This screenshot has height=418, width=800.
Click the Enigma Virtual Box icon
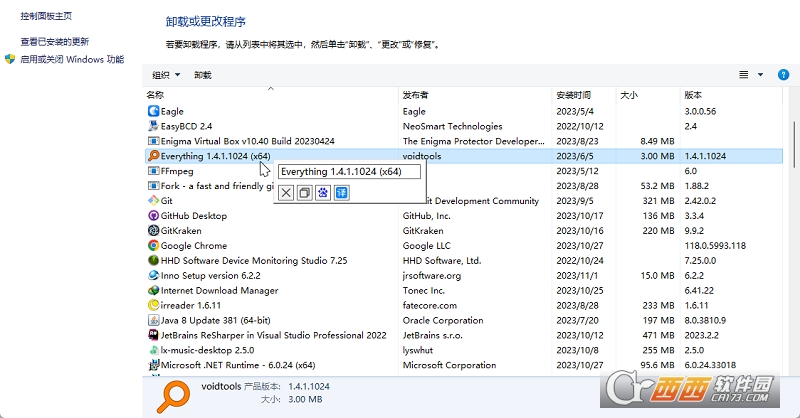pyautogui.click(x=153, y=141)
